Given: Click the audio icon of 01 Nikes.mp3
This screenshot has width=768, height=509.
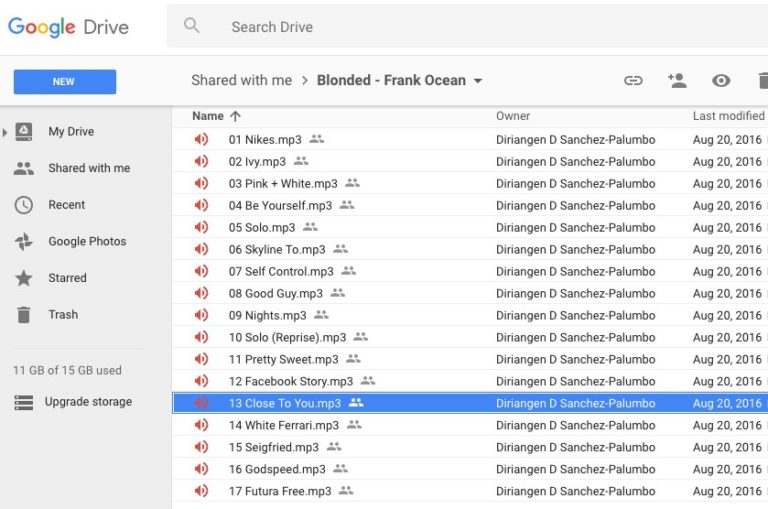Looking at the screenshot, I should 201,139.
